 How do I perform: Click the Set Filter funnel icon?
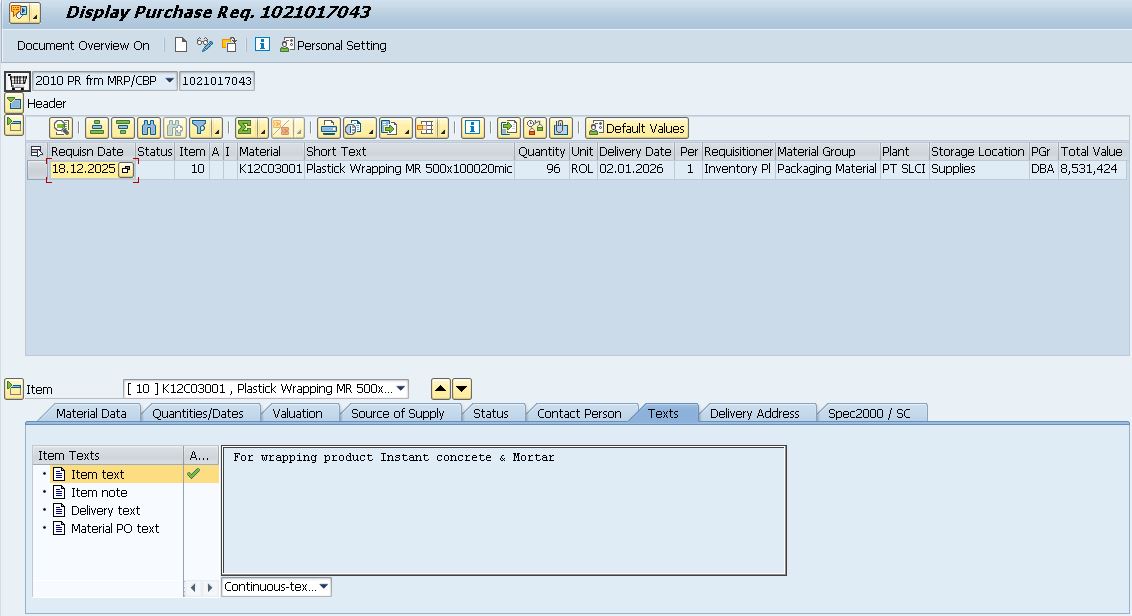click(200, 128)
